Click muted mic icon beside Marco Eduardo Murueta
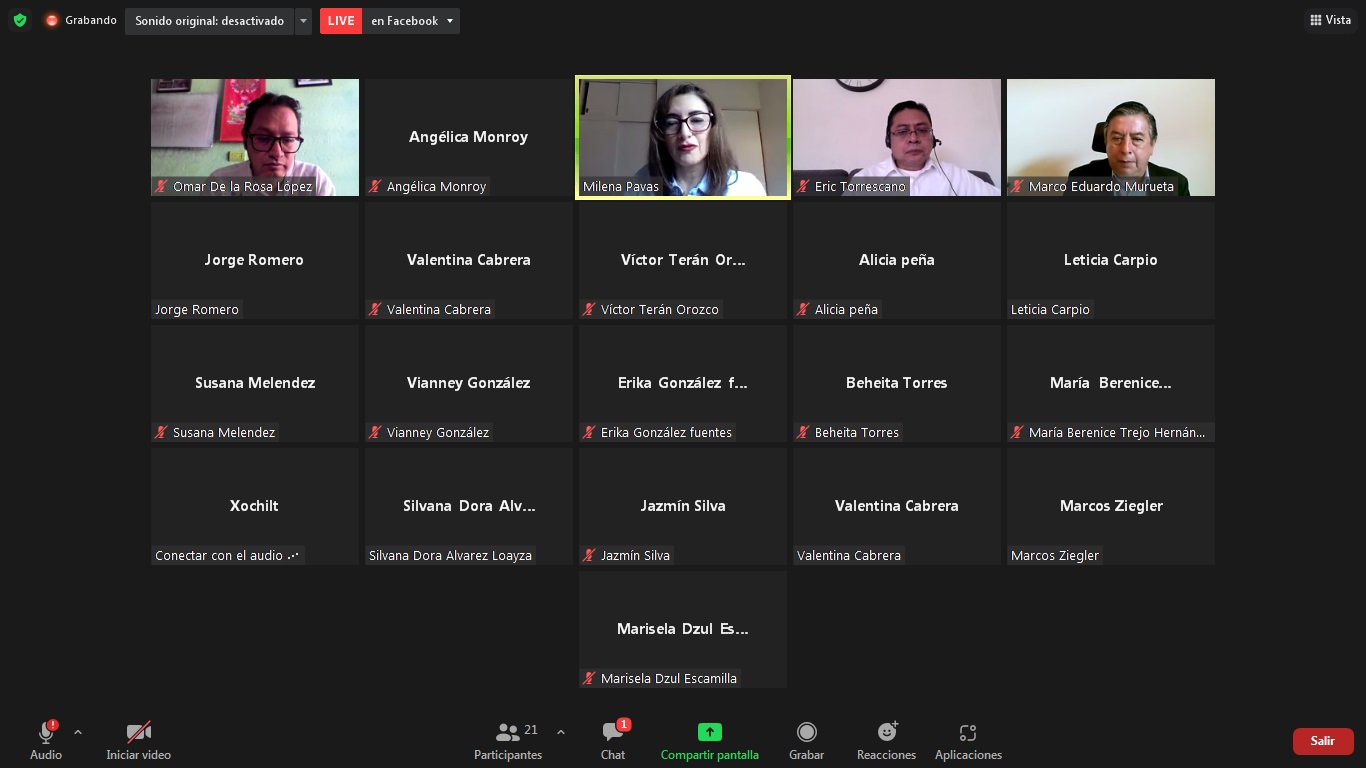The image size is (1366, 768). [x=1017, y=186]
